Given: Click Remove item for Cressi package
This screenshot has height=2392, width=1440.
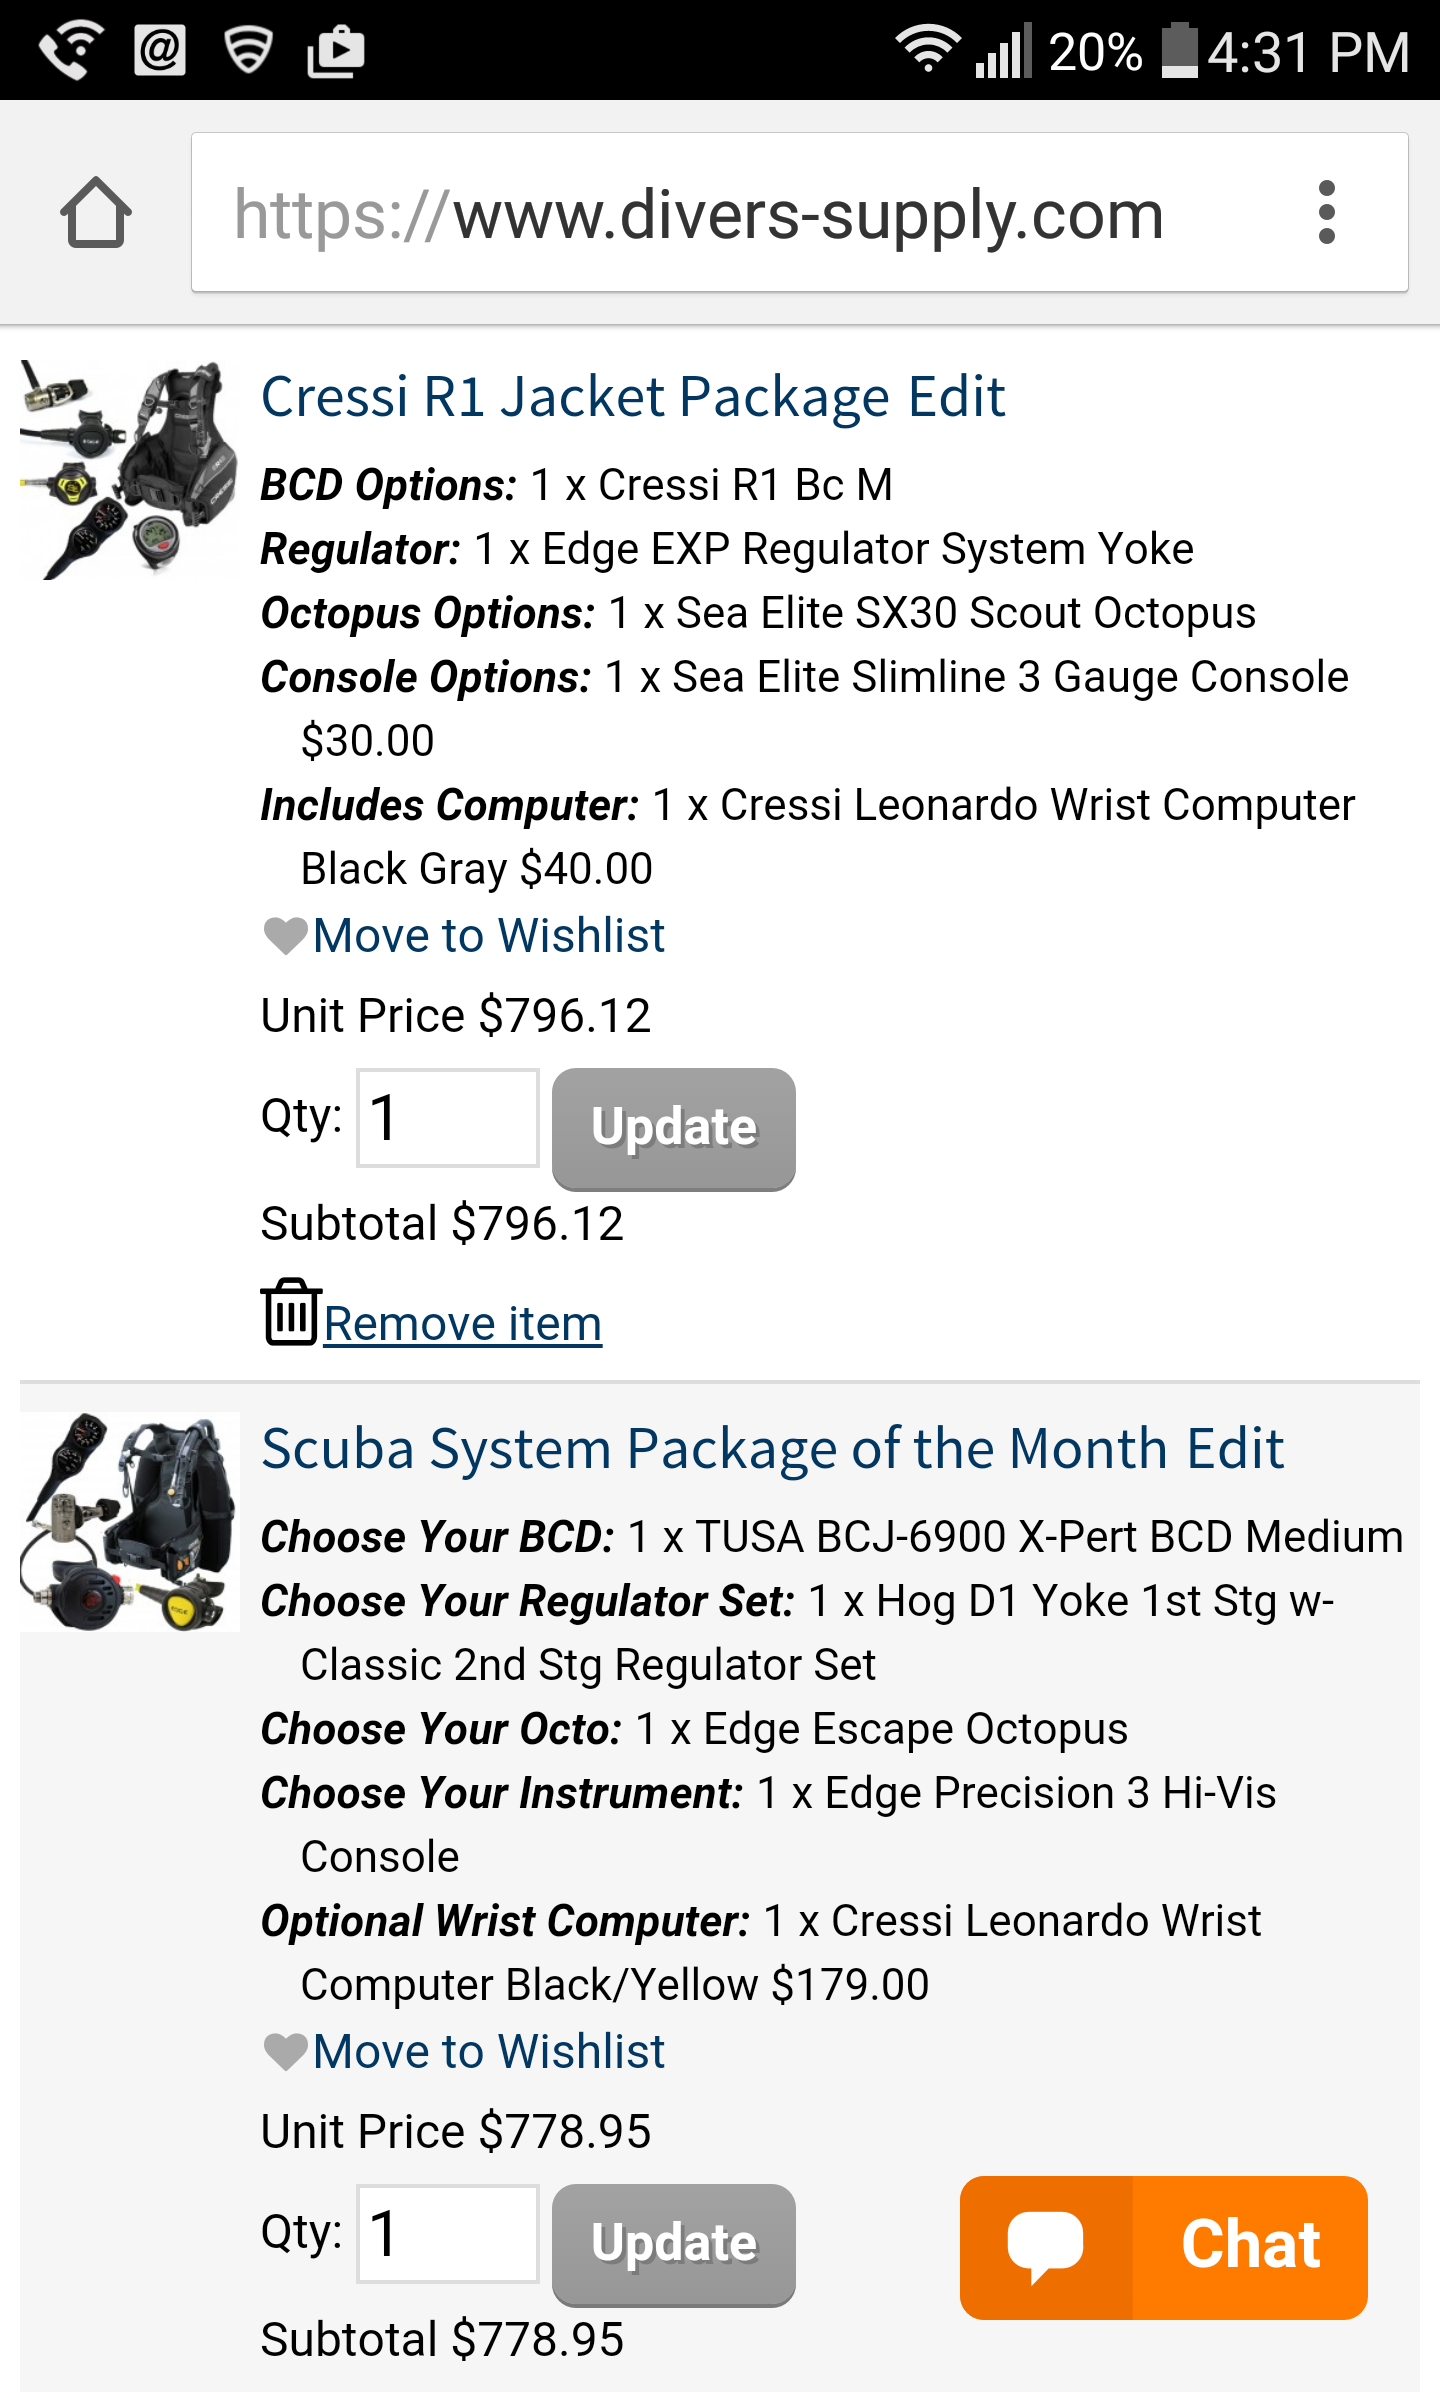Looking at the screenshot, I should coord(463,1323).
